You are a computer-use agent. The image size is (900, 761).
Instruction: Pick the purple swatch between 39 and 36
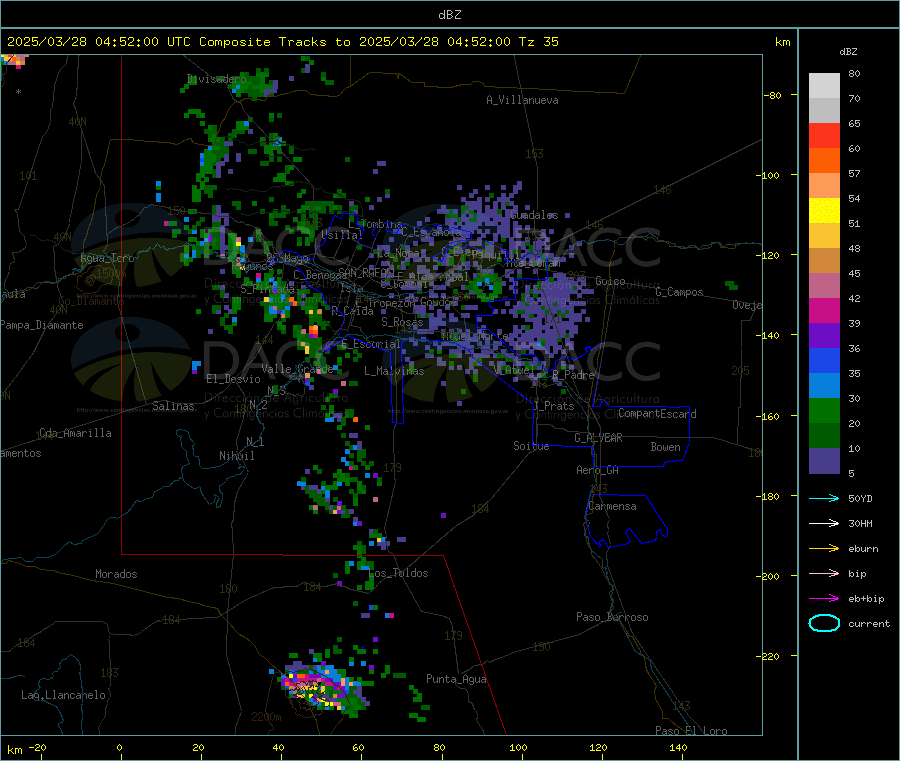[x=824, y=335]
